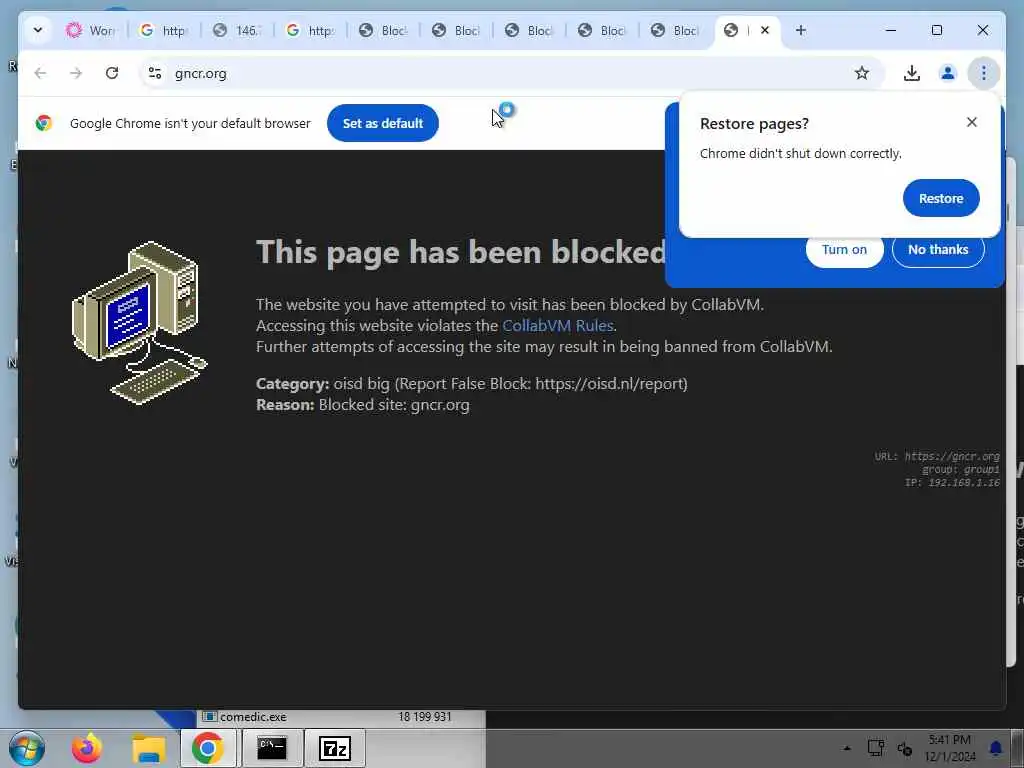
Task: Open the clock showing 5:41 PM
Action: pos(950,748)
